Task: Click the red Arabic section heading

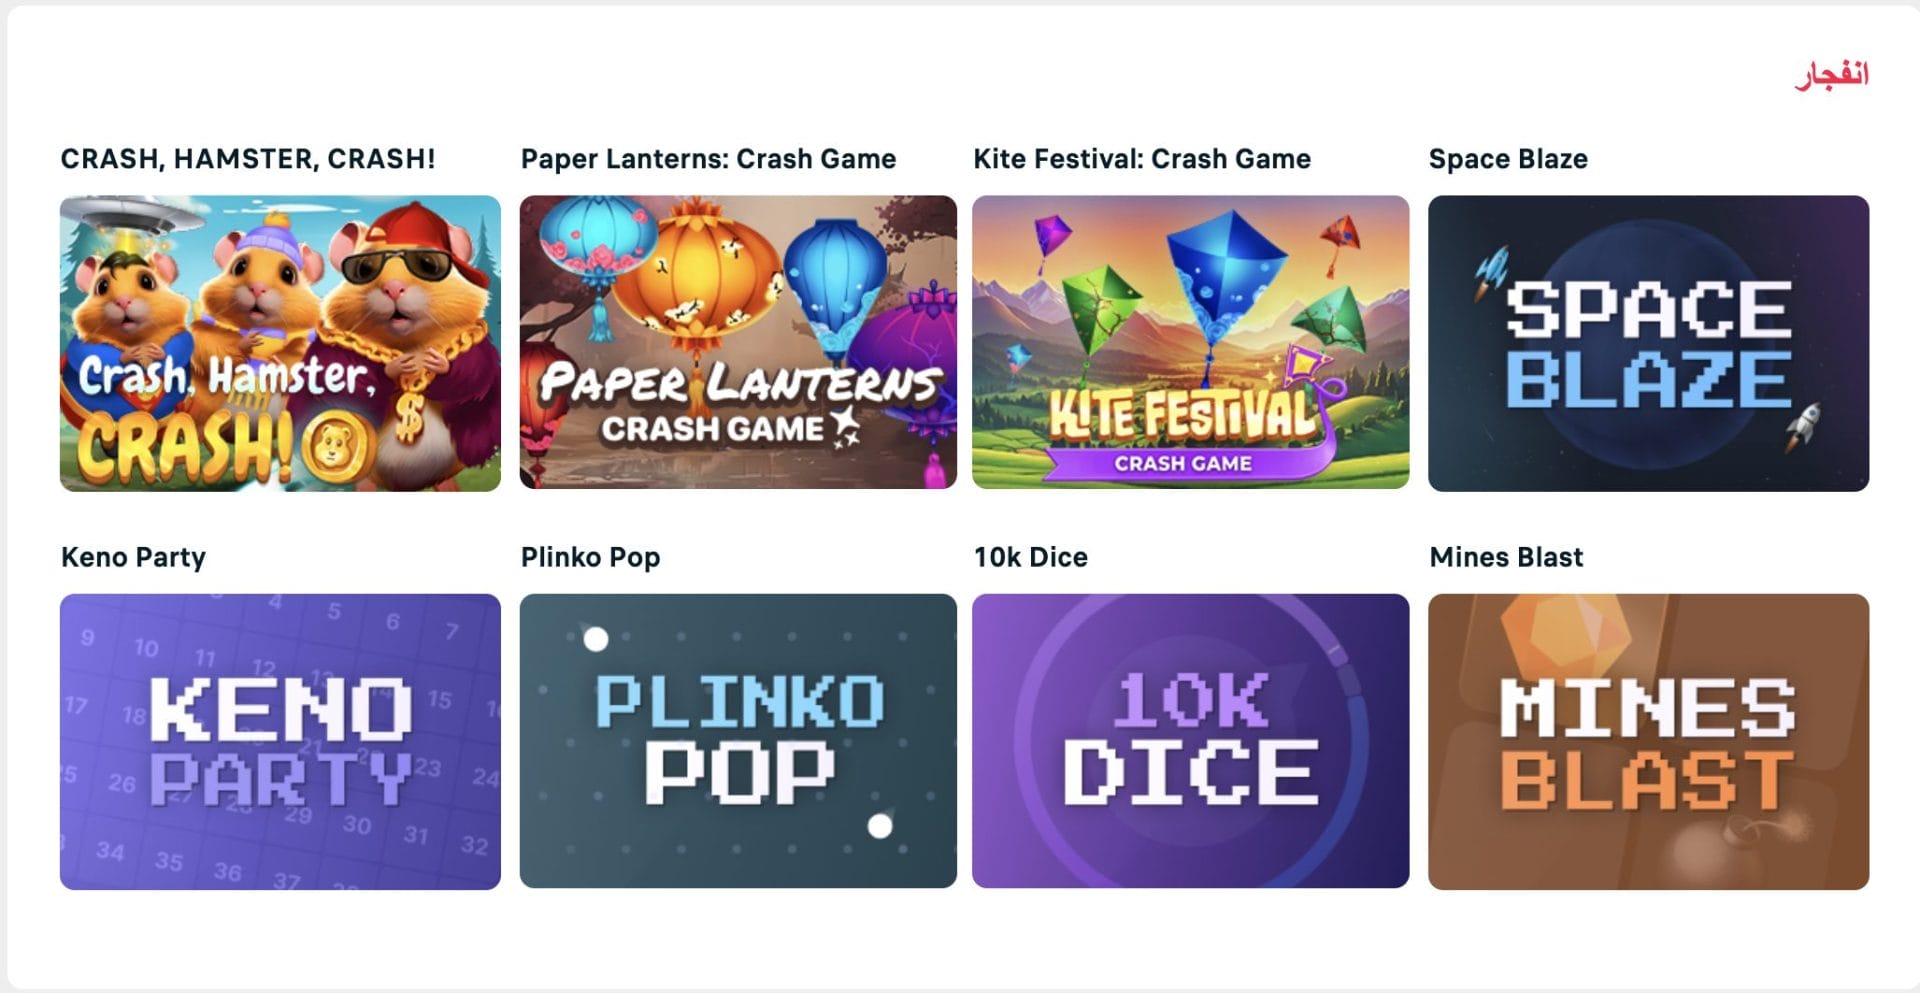Action: [1831, 75]
